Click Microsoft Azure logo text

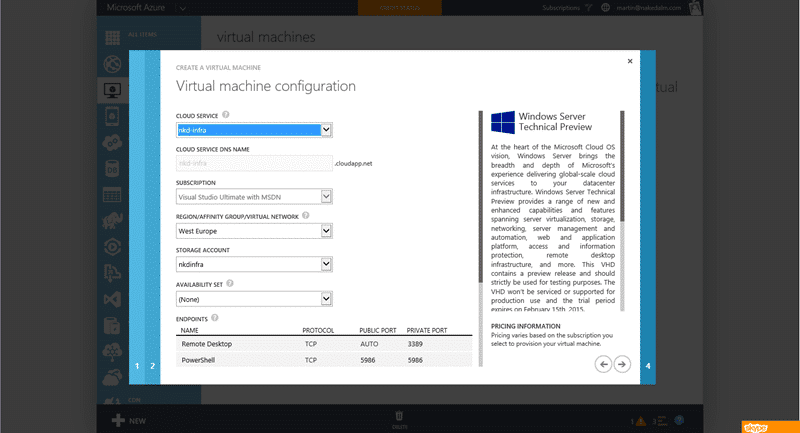pyautogui.click(x=136, y=8)
